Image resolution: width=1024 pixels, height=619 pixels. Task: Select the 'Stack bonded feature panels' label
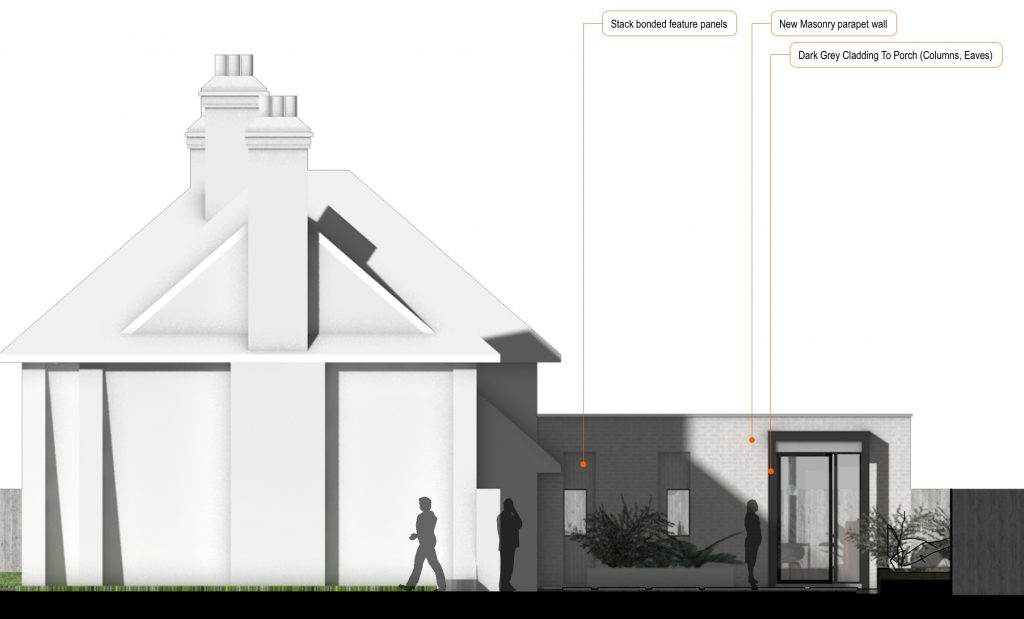click(x=669, y=24)
